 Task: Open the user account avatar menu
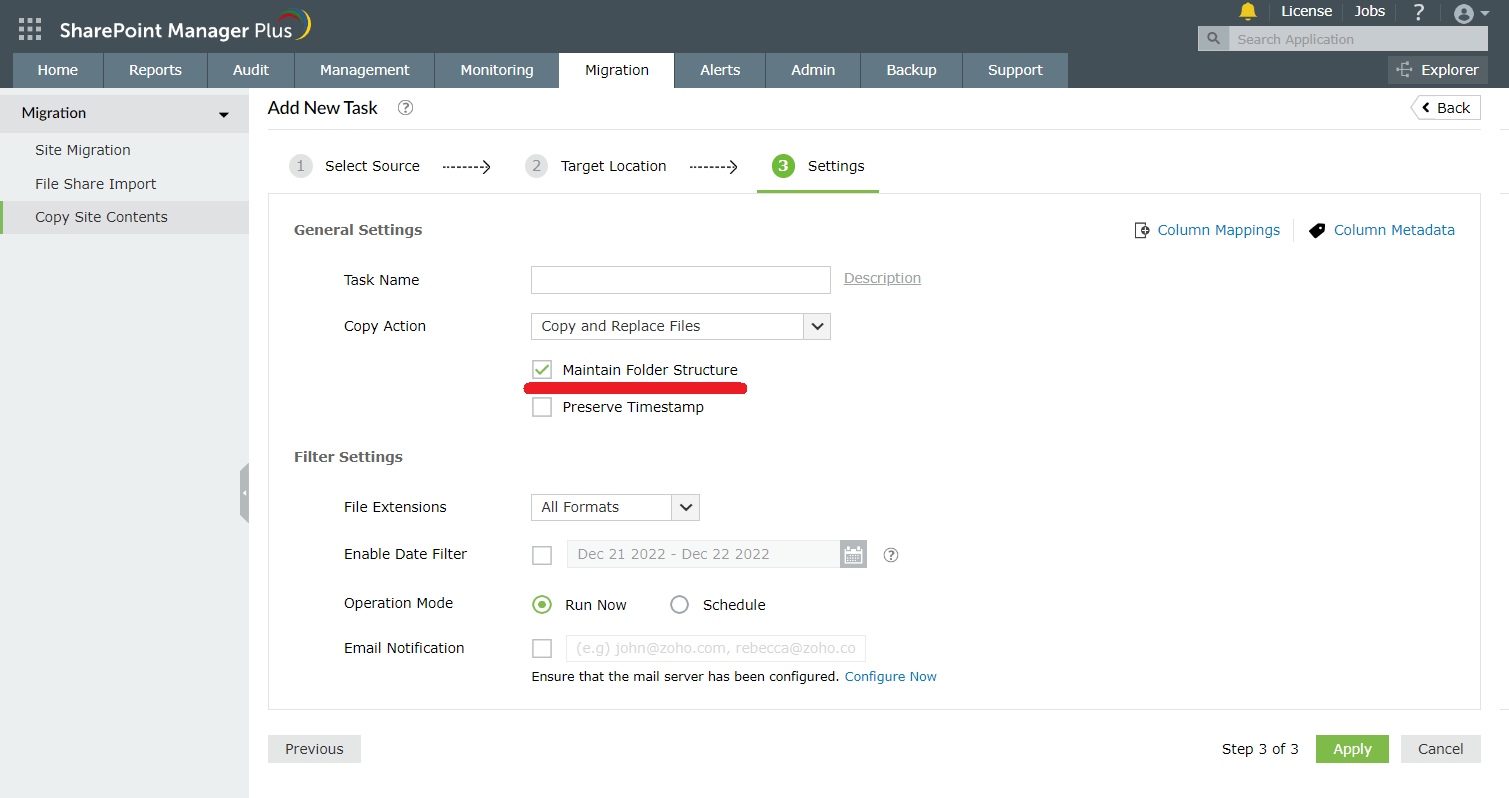[x=1471, y=13]
